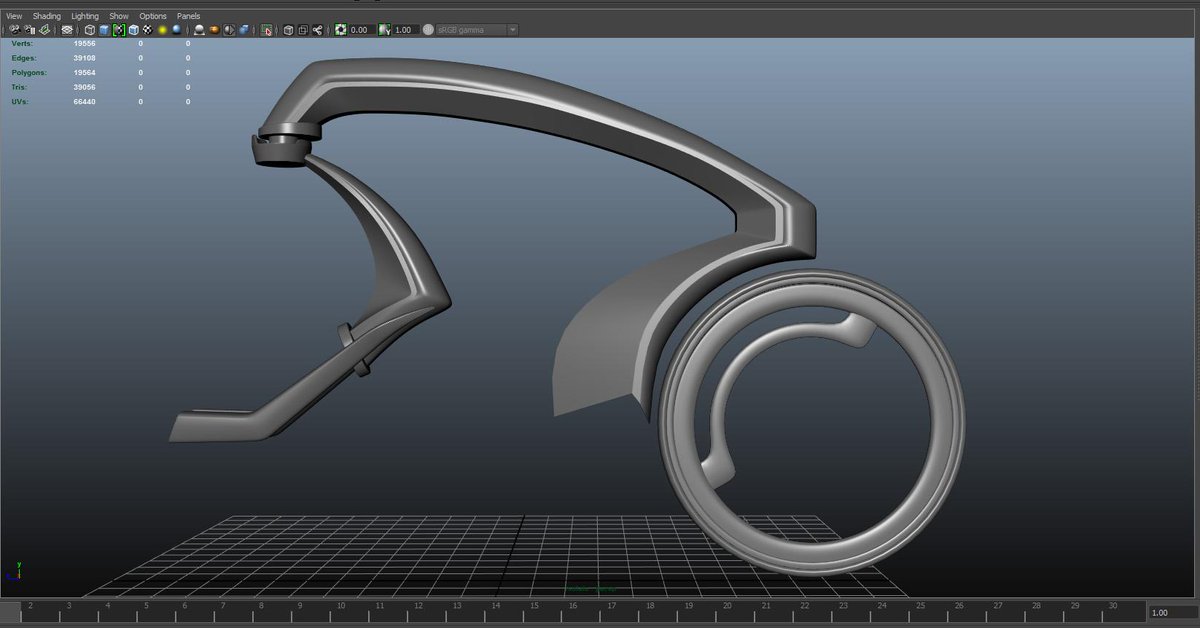Enable textured display mode

click(148, 30)
